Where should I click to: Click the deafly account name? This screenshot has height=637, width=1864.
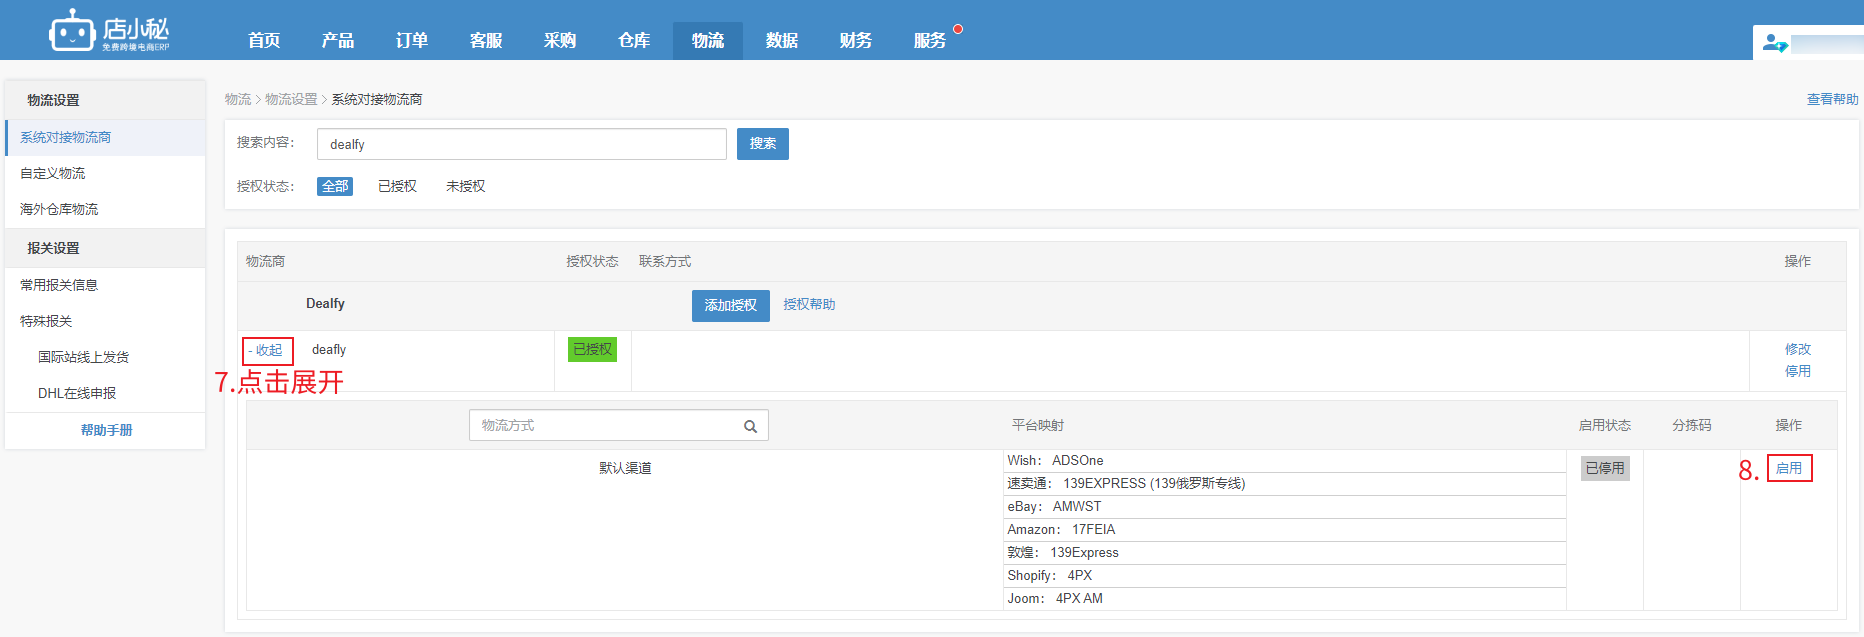(x=329, y=350)
